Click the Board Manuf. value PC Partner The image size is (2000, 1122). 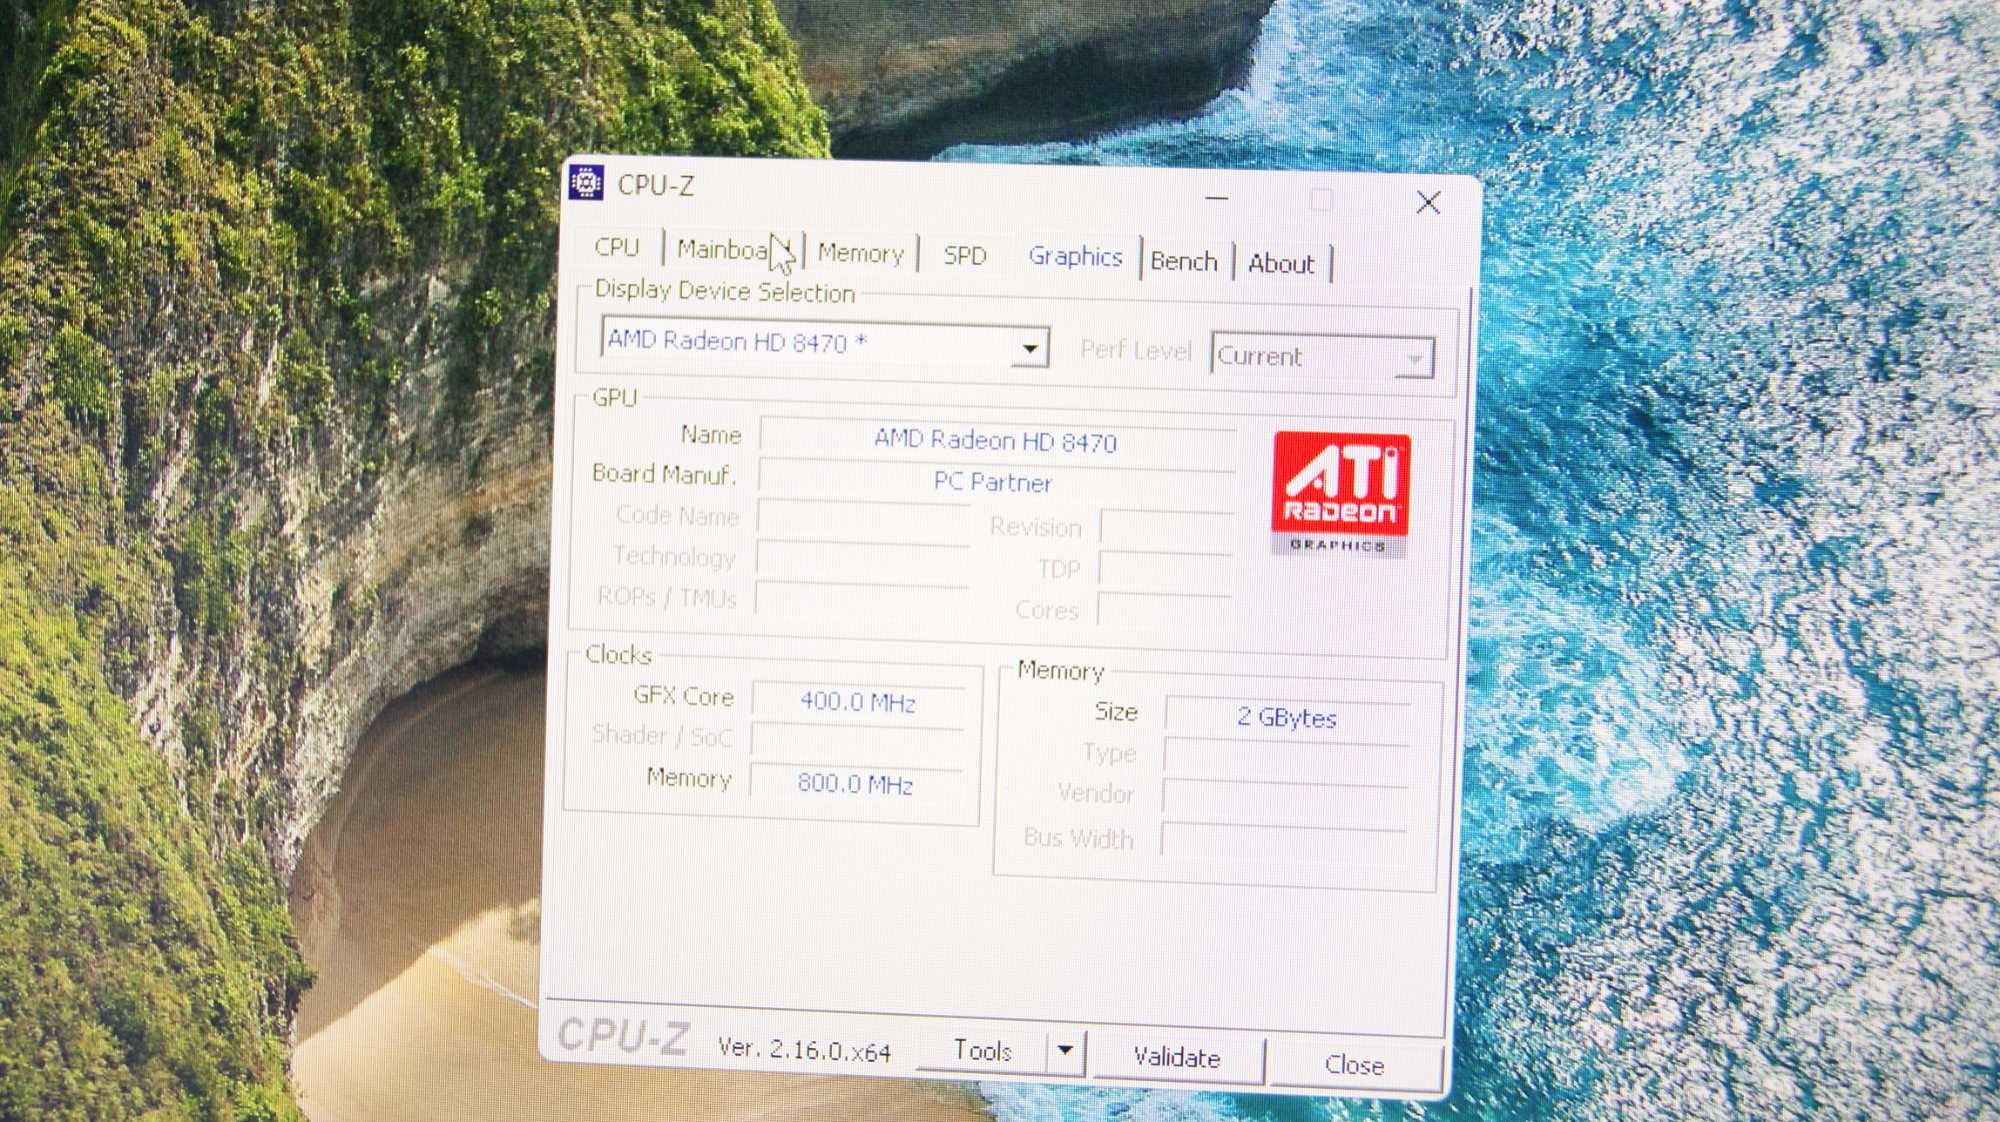click(995, 482)
